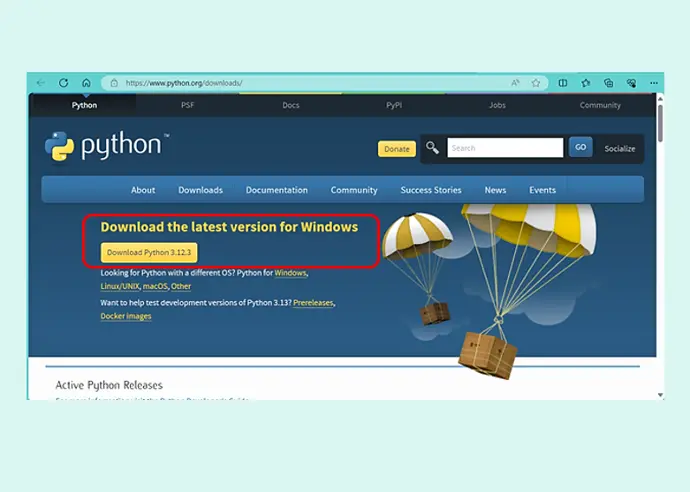Click the read aloud icon
690x492 pixels.
(x=515, y=83)
